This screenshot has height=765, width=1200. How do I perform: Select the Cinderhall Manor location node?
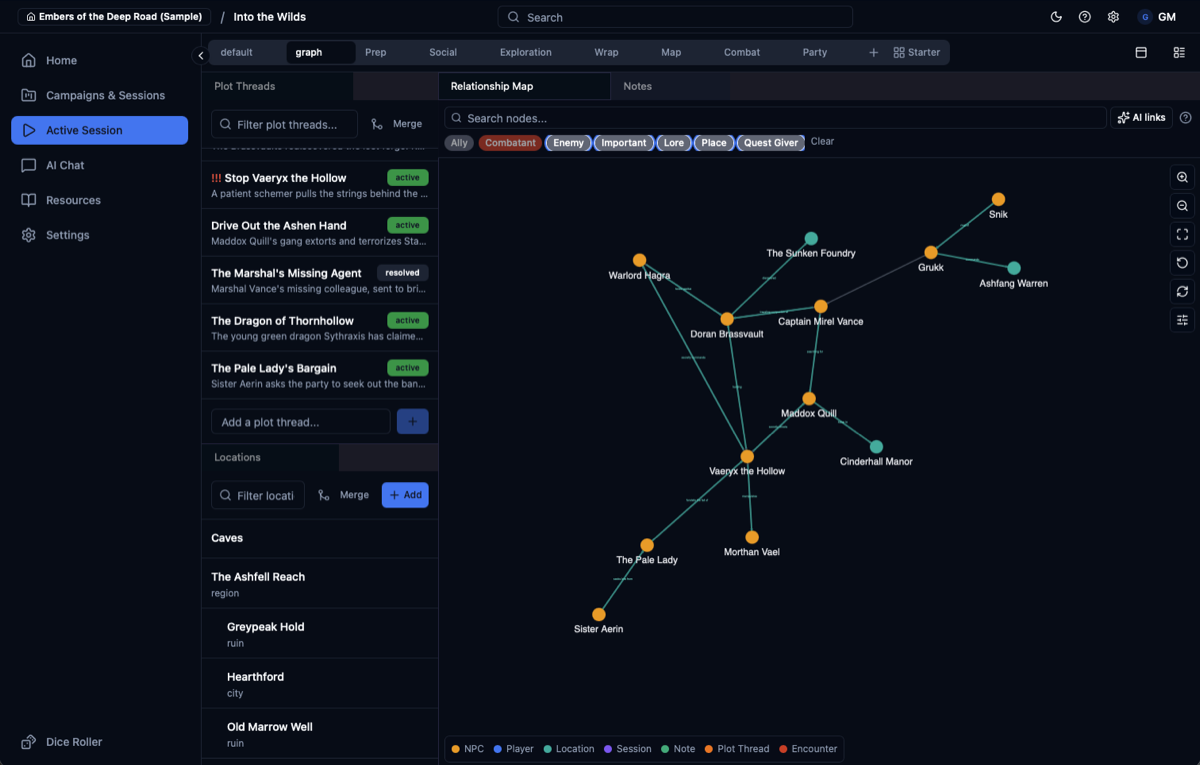(876, 447)
